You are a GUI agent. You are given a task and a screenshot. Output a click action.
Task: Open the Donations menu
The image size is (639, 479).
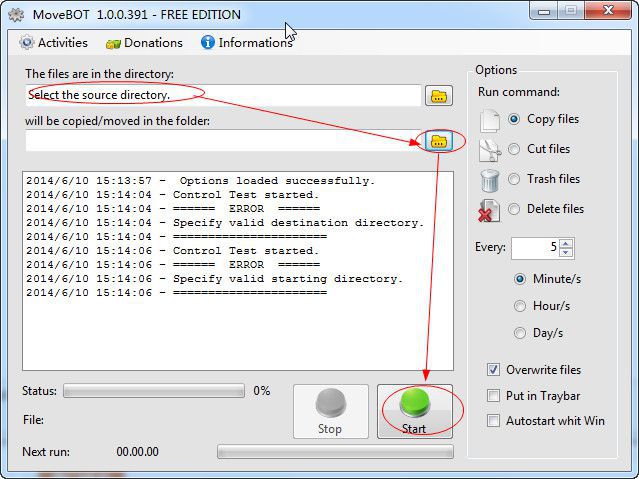tap(144, 42)
